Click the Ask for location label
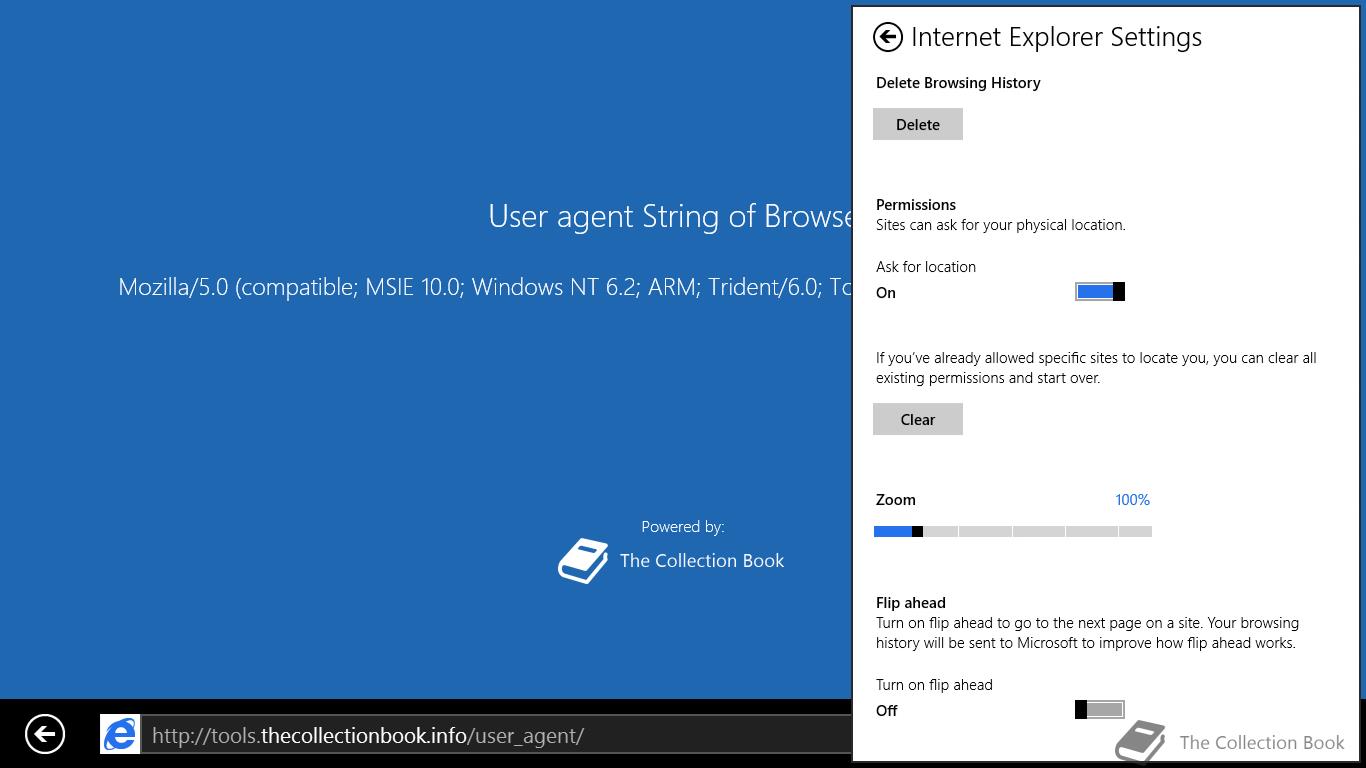The image size is (1366, 768). [926, 267]
